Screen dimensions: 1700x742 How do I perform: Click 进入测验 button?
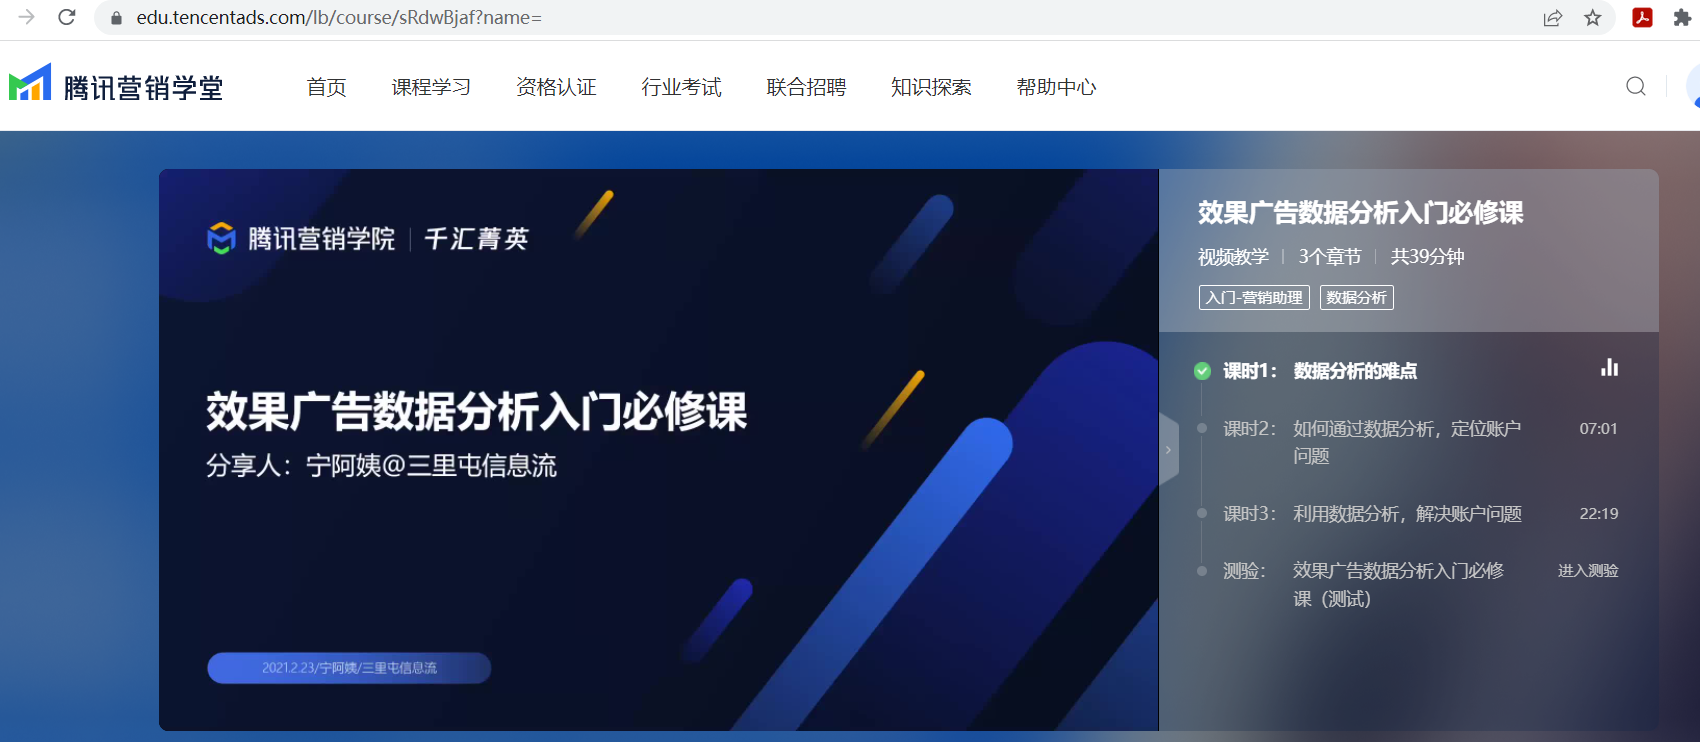(1588, 570)
